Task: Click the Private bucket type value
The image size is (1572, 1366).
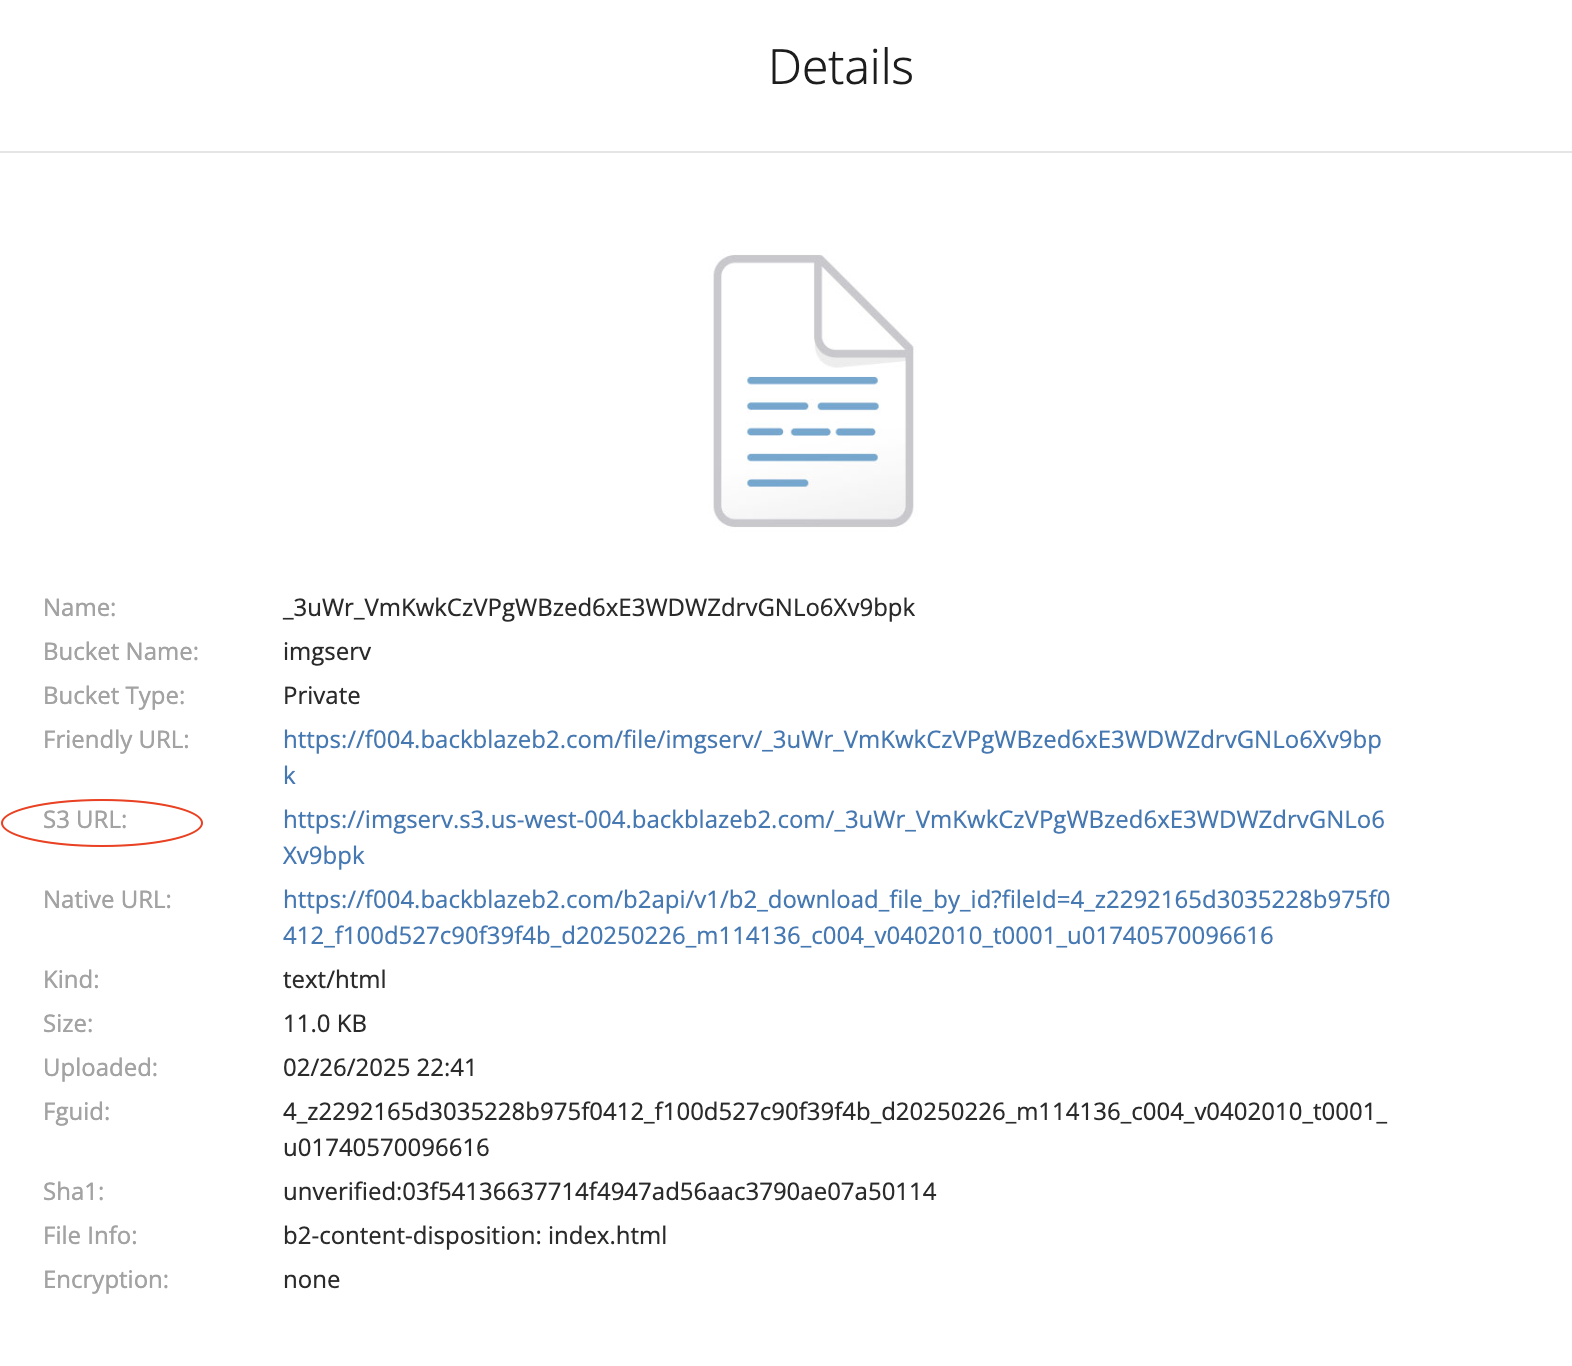Action: point(321,696)
